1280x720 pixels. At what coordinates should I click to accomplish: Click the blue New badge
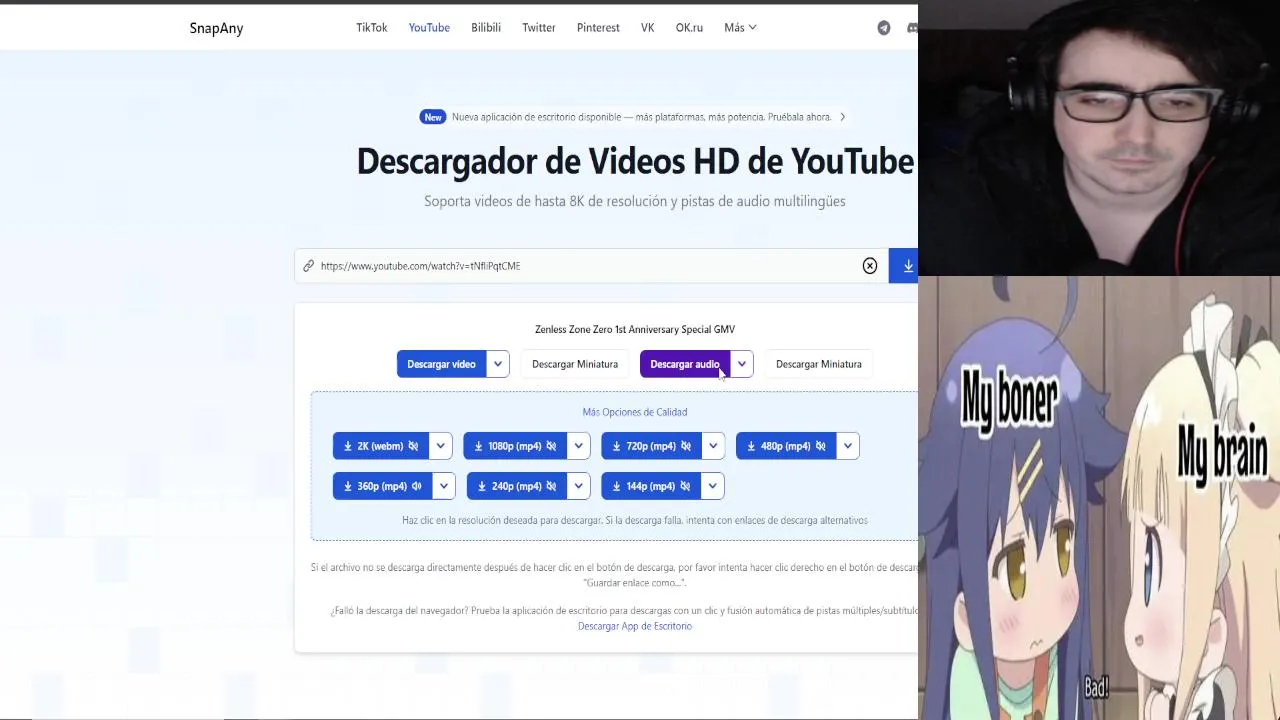433,117
